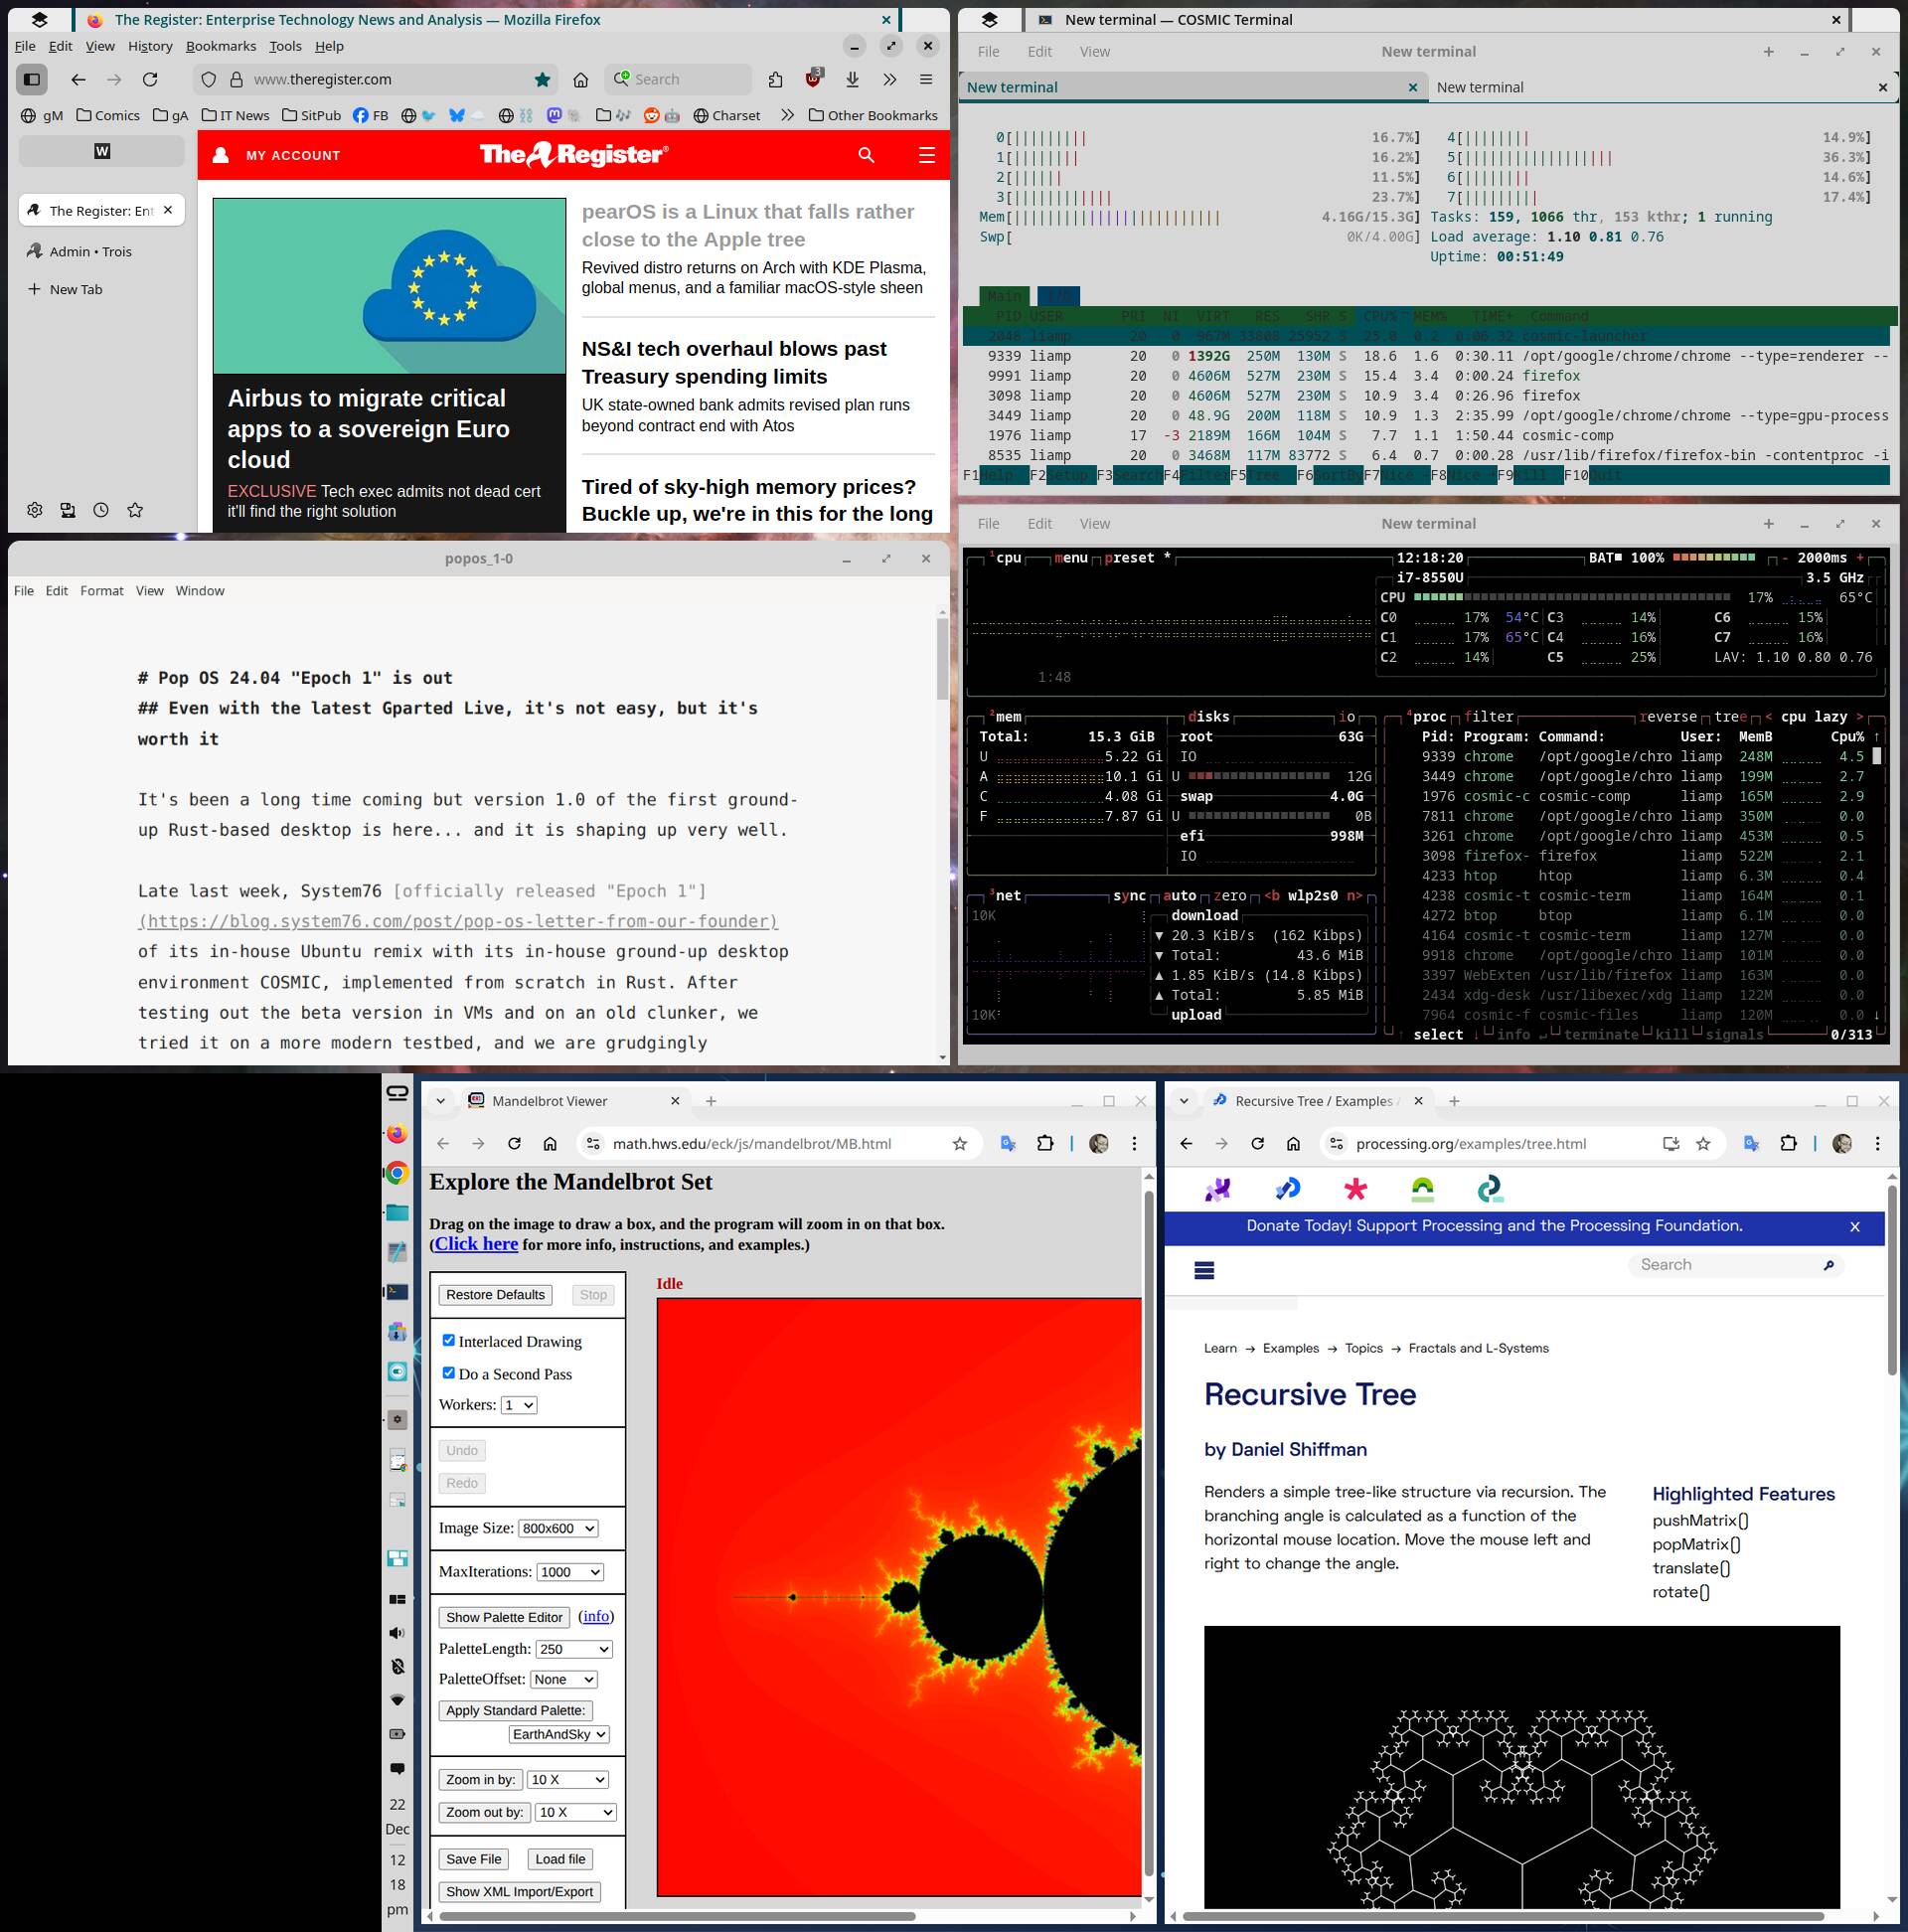The image size is (1908, 1932).
Task: Open The Register hamburger menu
Action: pos(926,155)
